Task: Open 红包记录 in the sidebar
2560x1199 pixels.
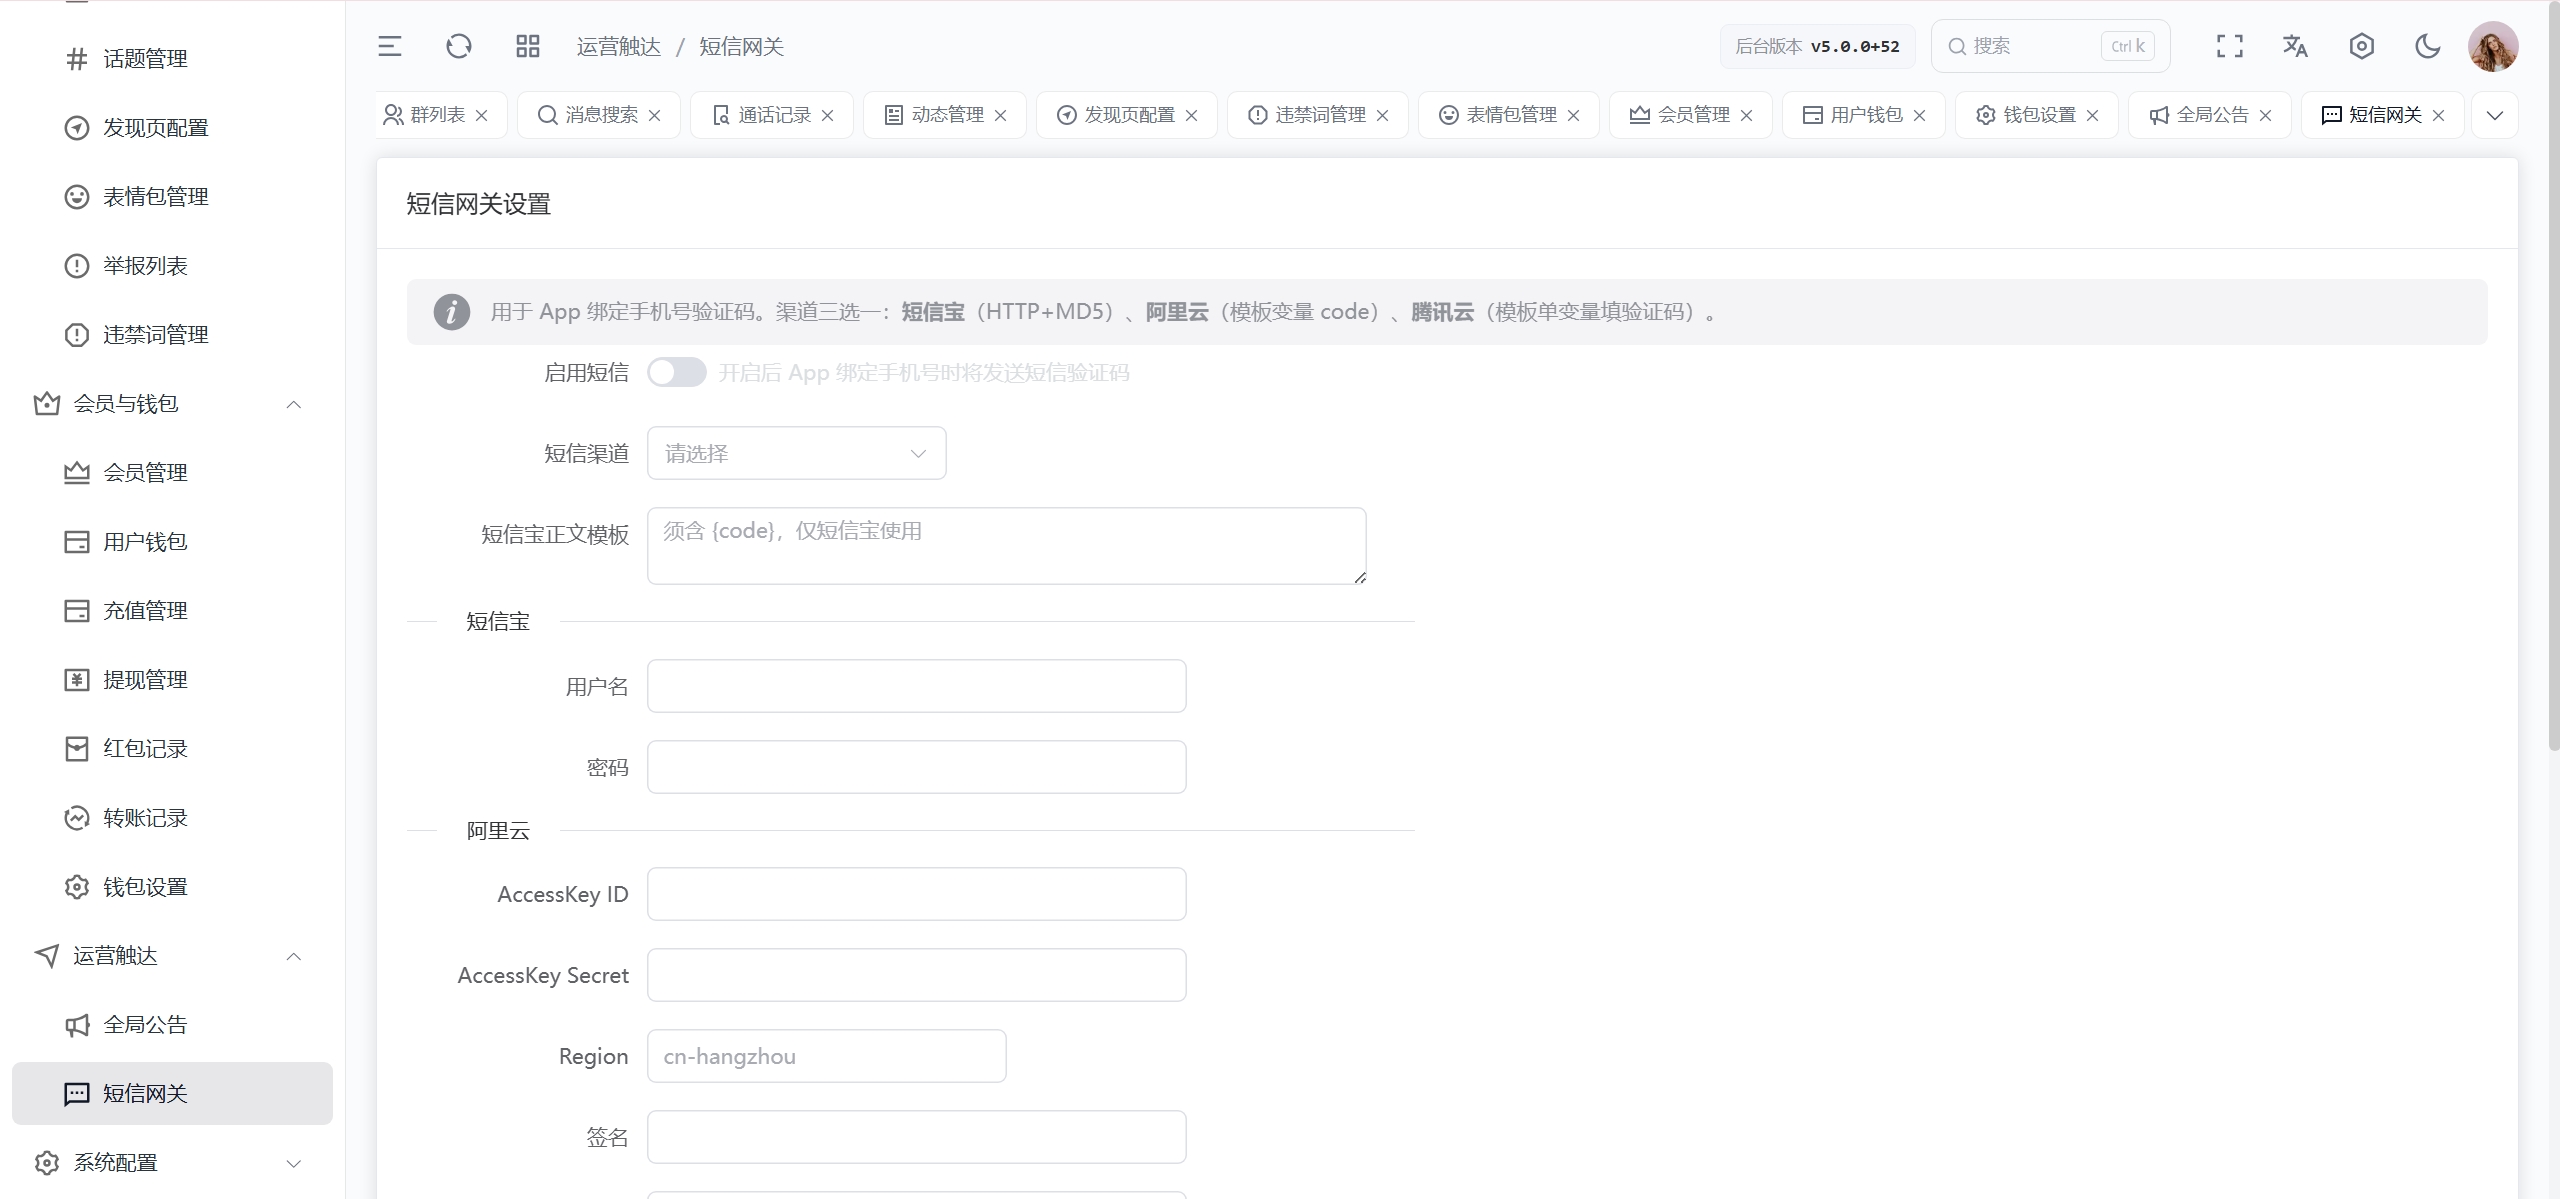Action: coord(172,749)
